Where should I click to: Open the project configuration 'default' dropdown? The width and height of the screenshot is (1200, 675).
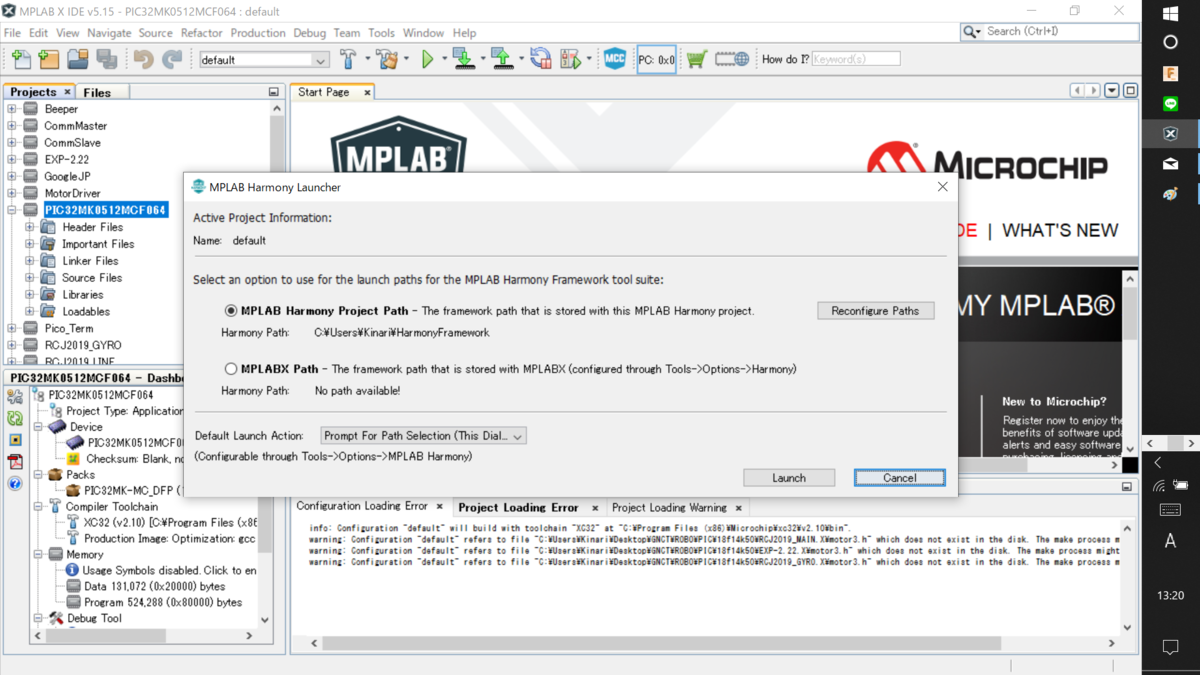pos(264,60)
